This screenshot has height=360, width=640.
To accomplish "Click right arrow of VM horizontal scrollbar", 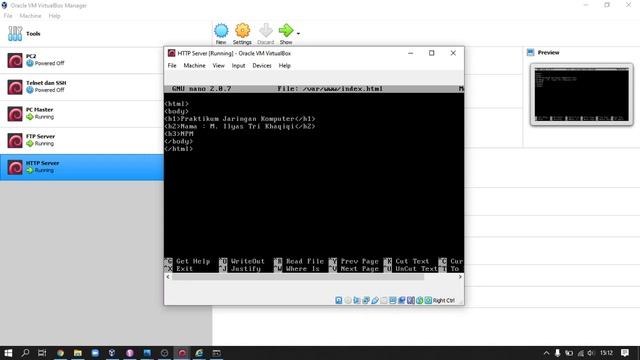I will 460,277.
